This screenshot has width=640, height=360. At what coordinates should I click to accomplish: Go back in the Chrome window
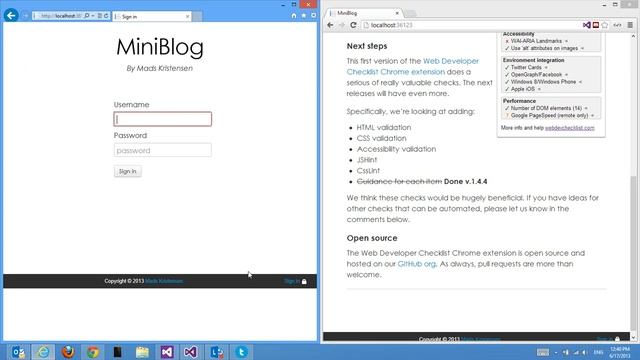pos(330,25)
